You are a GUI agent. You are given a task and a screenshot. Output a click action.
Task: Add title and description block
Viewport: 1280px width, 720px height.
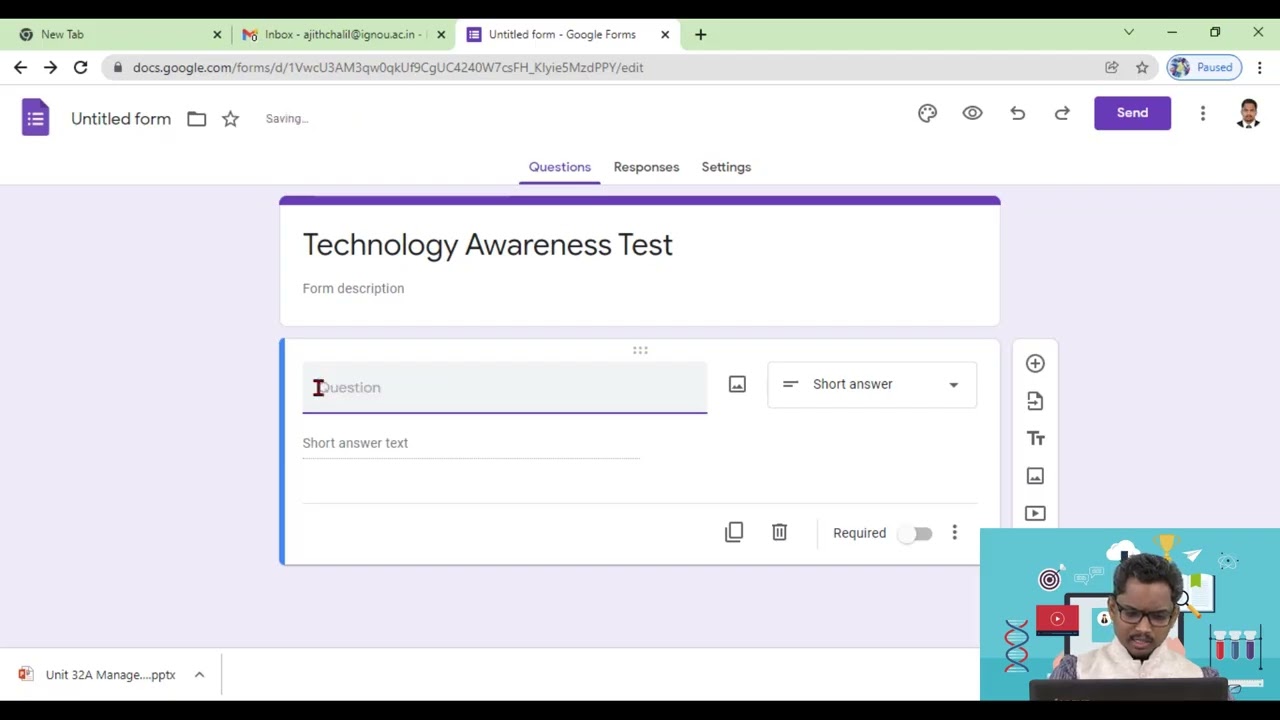coord(1035,438)
